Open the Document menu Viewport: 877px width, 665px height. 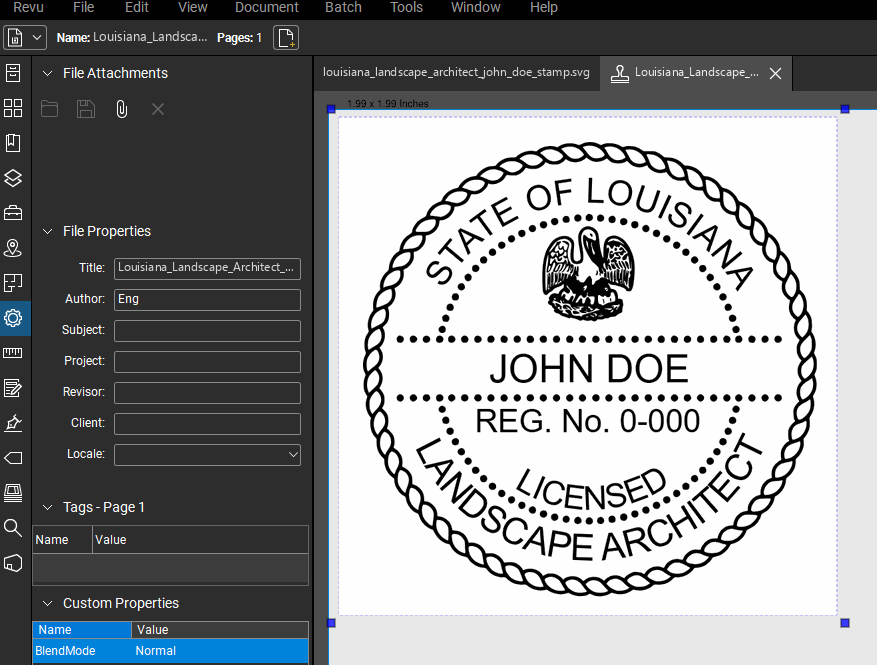[x=267, y=7]
